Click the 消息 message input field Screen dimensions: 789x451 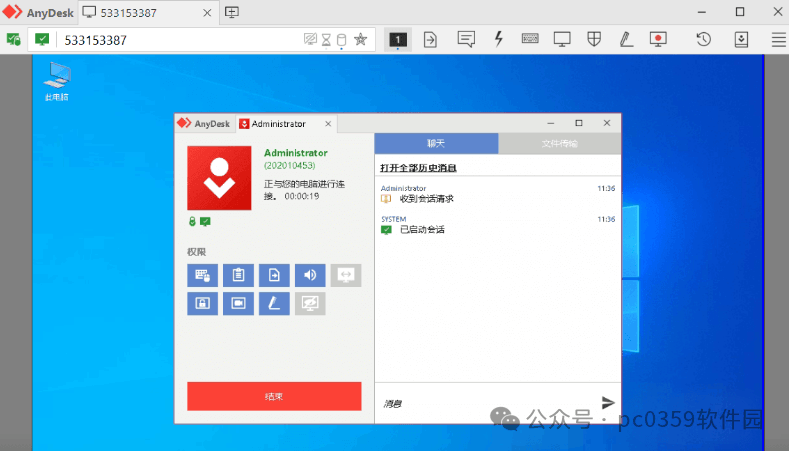485,403
